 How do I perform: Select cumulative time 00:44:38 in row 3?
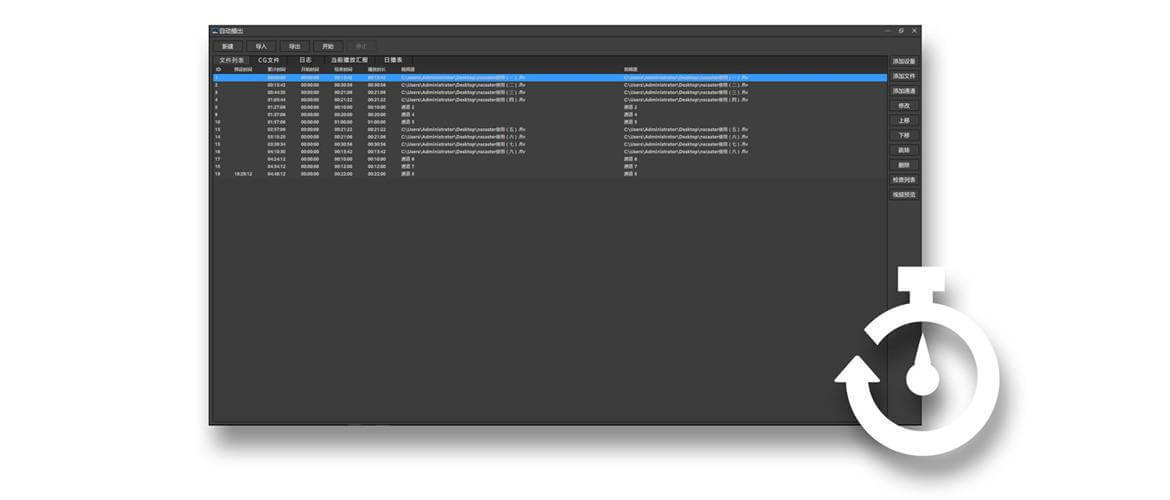point(276,92)
